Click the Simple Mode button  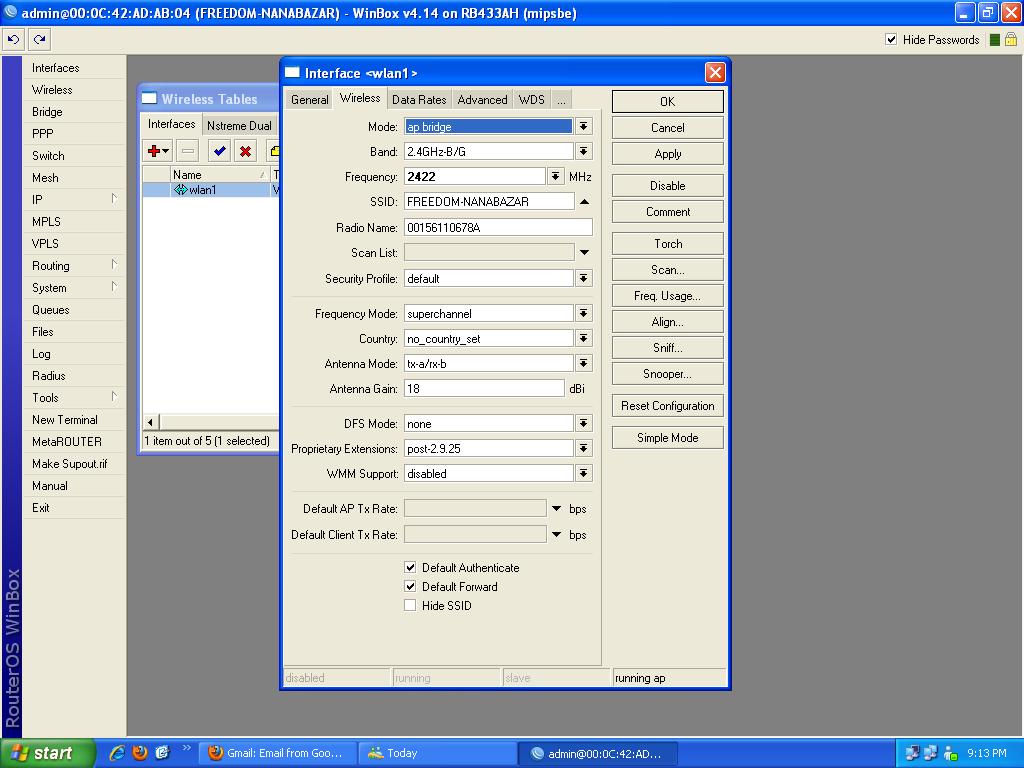coord(667,438)
